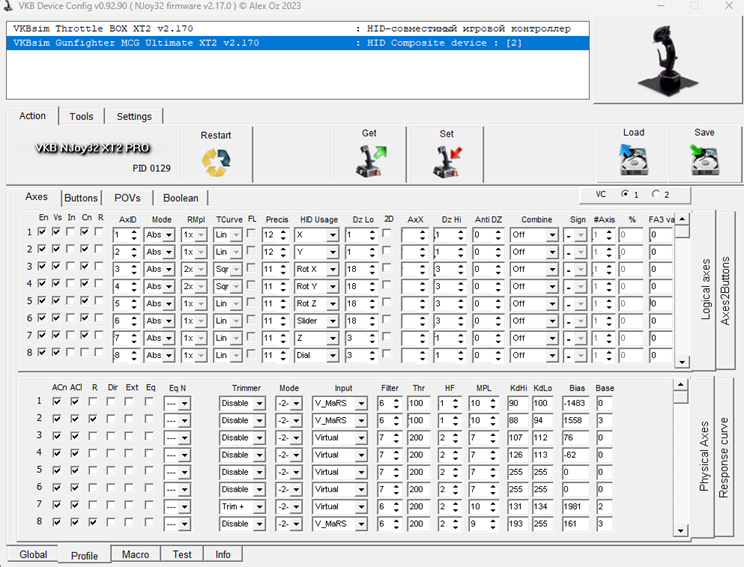
Task: Switch to the Buttons tab
Action: pos(81,198)
